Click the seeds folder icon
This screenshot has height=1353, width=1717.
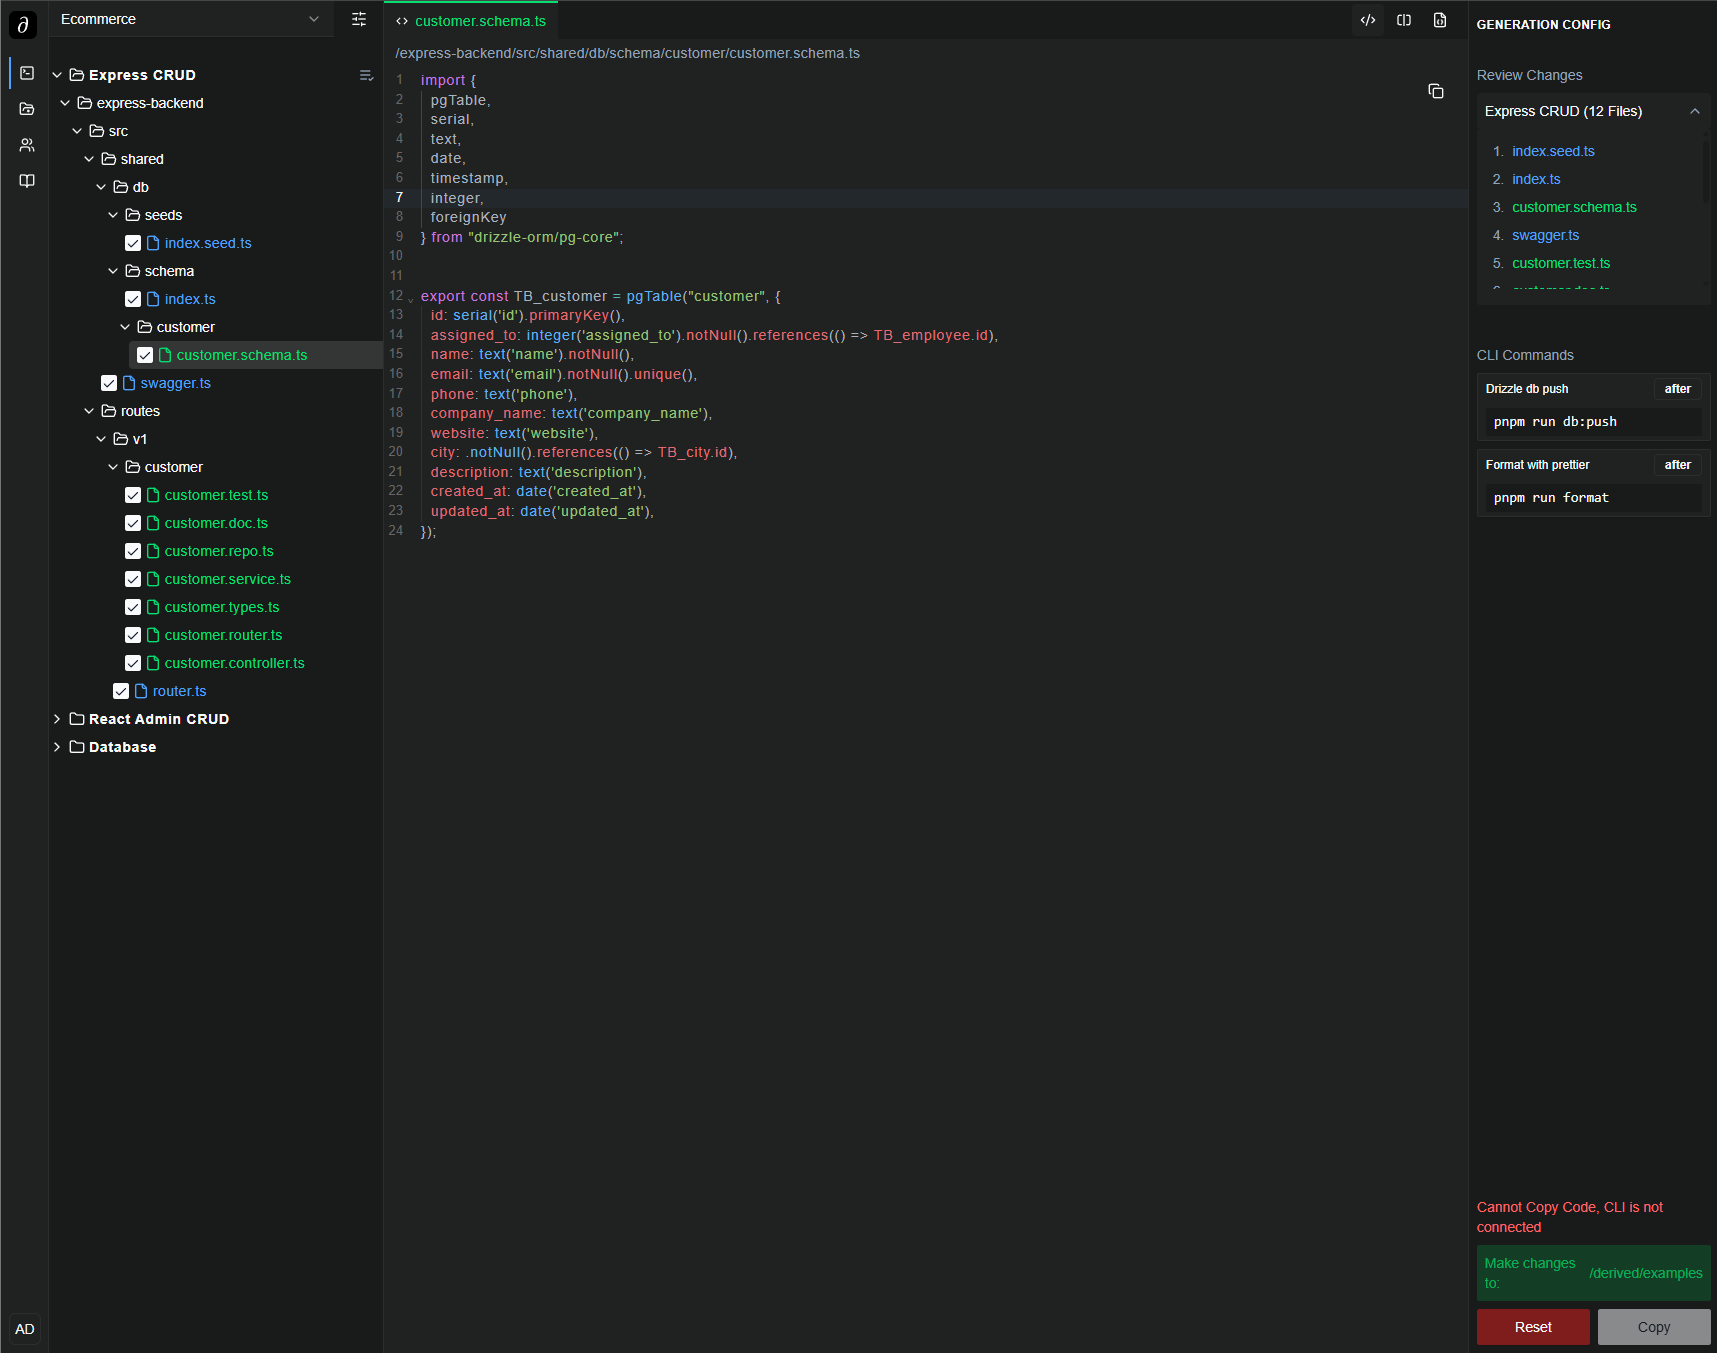tap(133, 215)
